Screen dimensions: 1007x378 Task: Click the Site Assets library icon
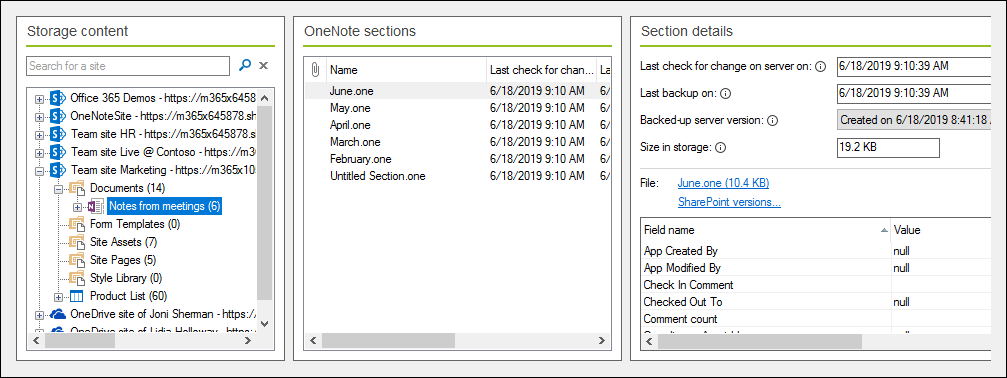(x=77, y=243)
